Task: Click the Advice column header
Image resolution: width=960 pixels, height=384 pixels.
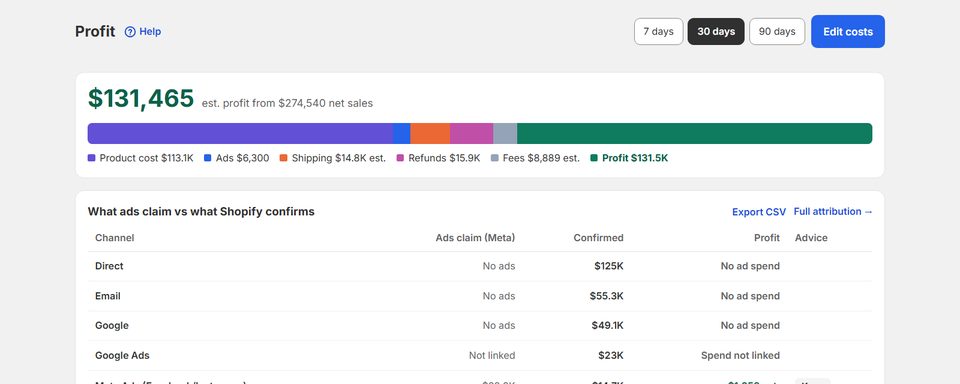Action: tap(811, 238)
